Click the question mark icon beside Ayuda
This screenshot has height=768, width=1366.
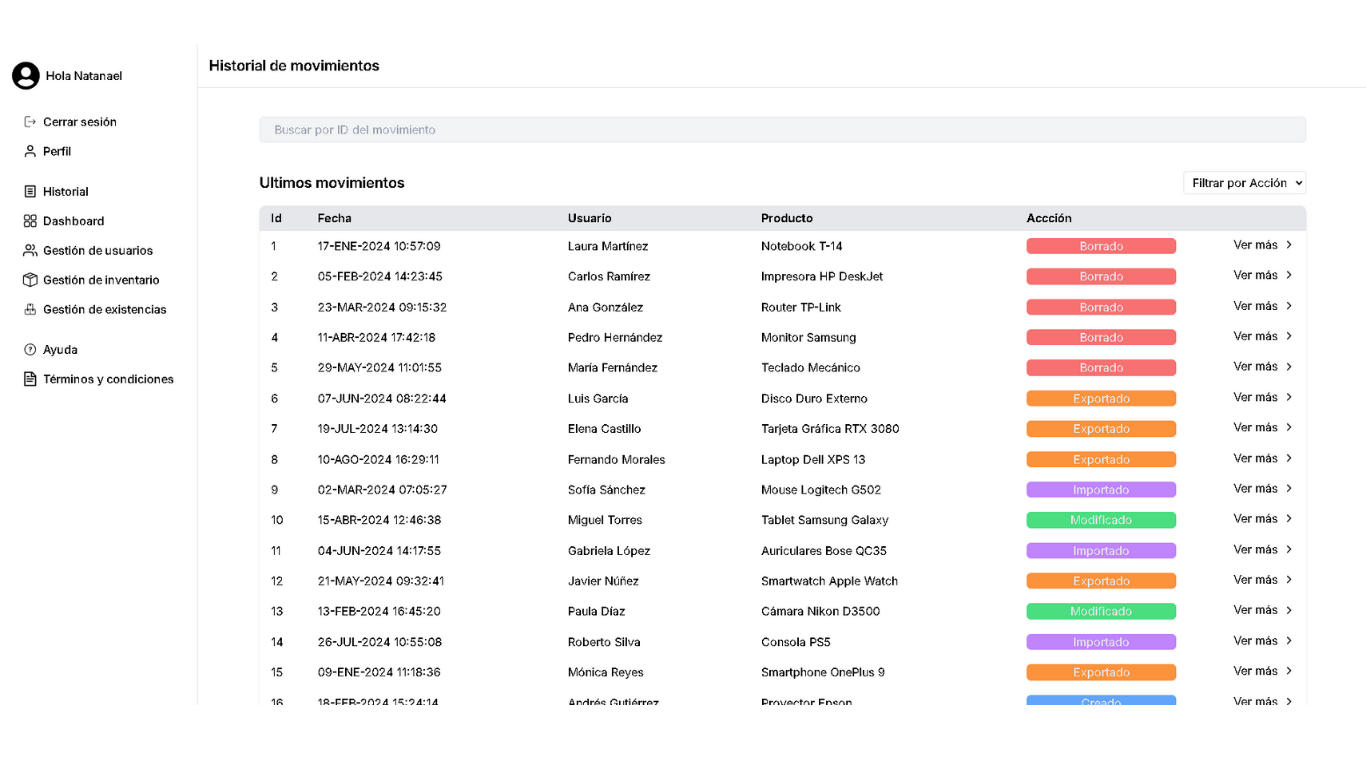tap(30, 350)
